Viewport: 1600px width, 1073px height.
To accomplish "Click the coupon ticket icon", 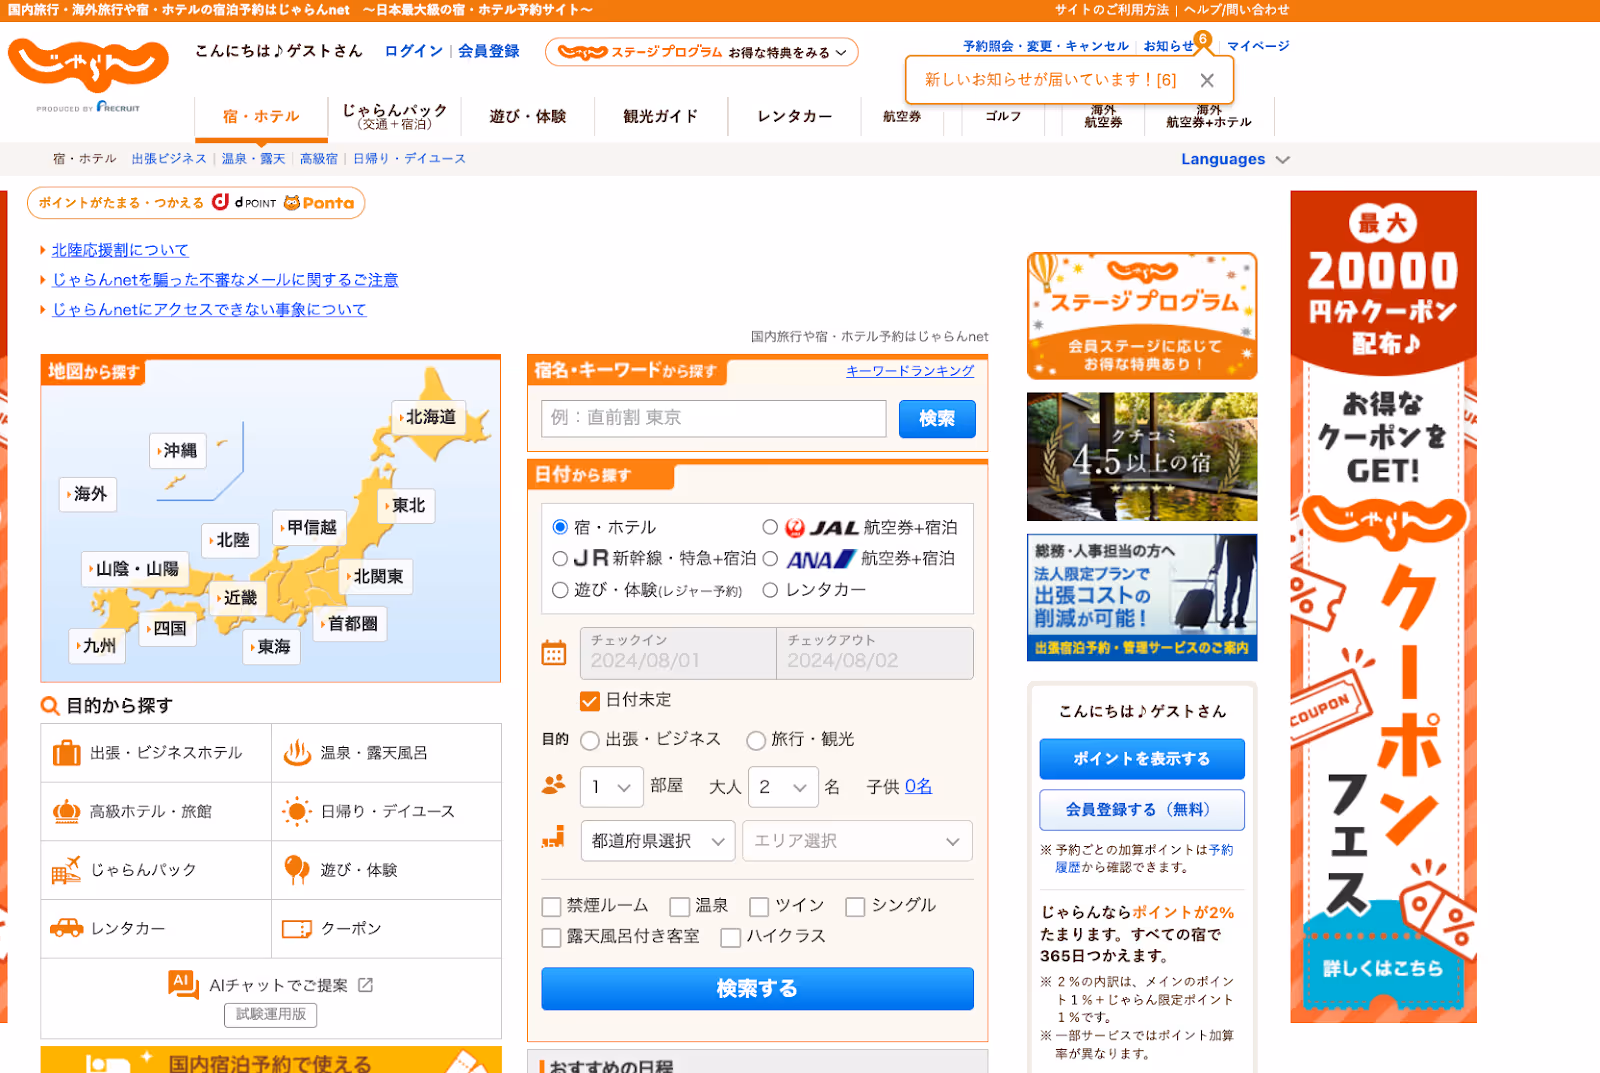I will [x=297, y=929].
